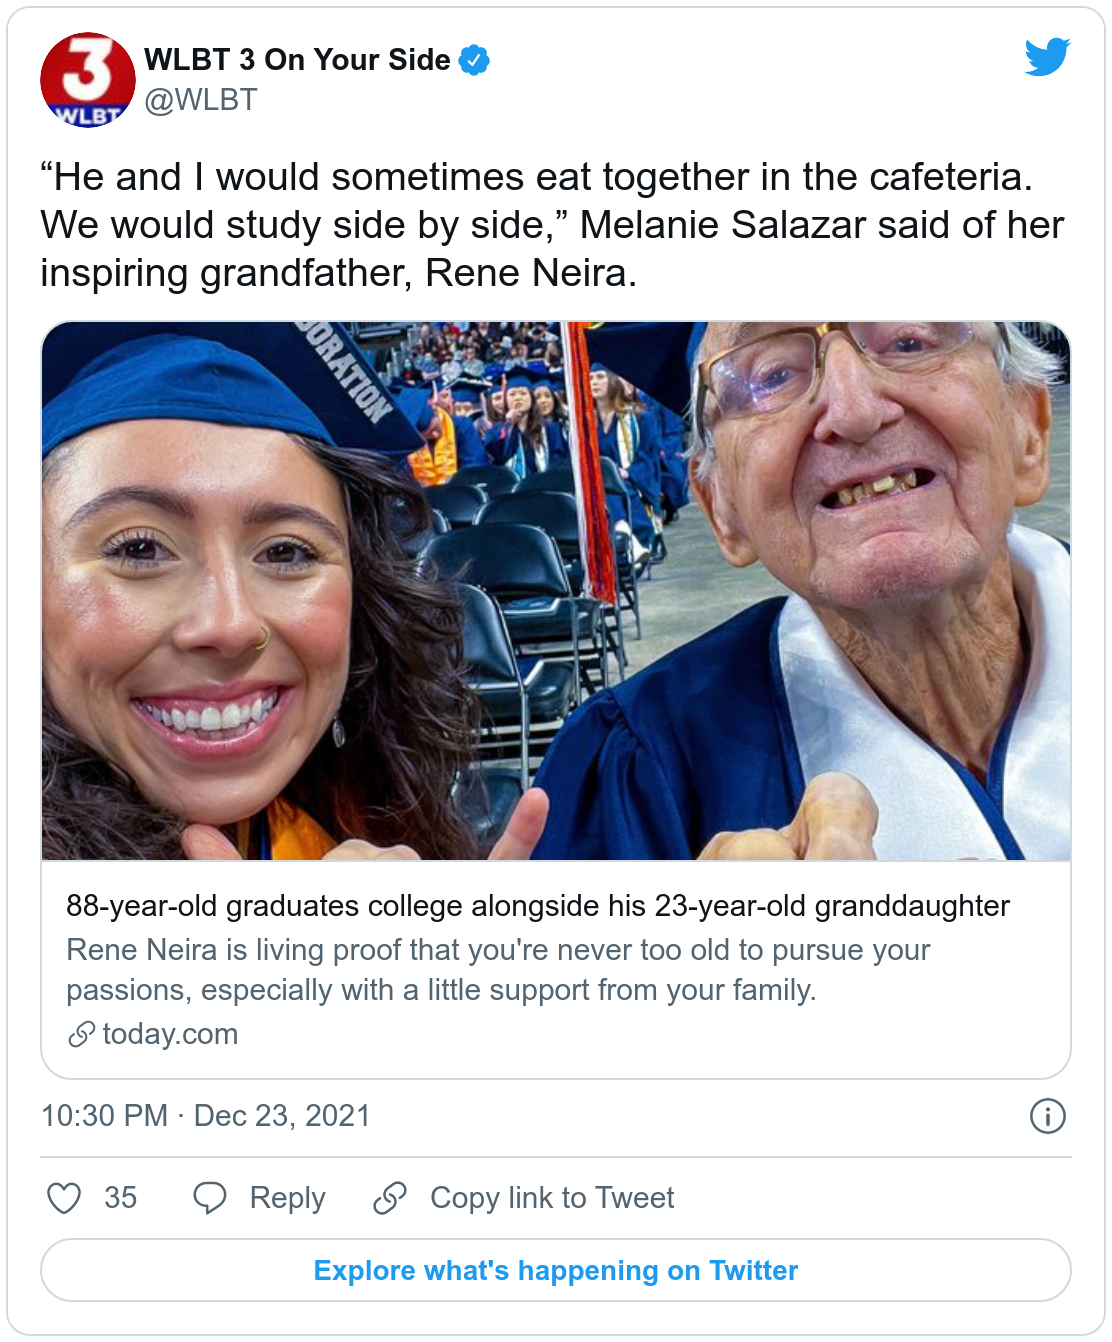
Task: Click the tweet text quoting Melanie Salazar
Action: click(x=552, y=225)
